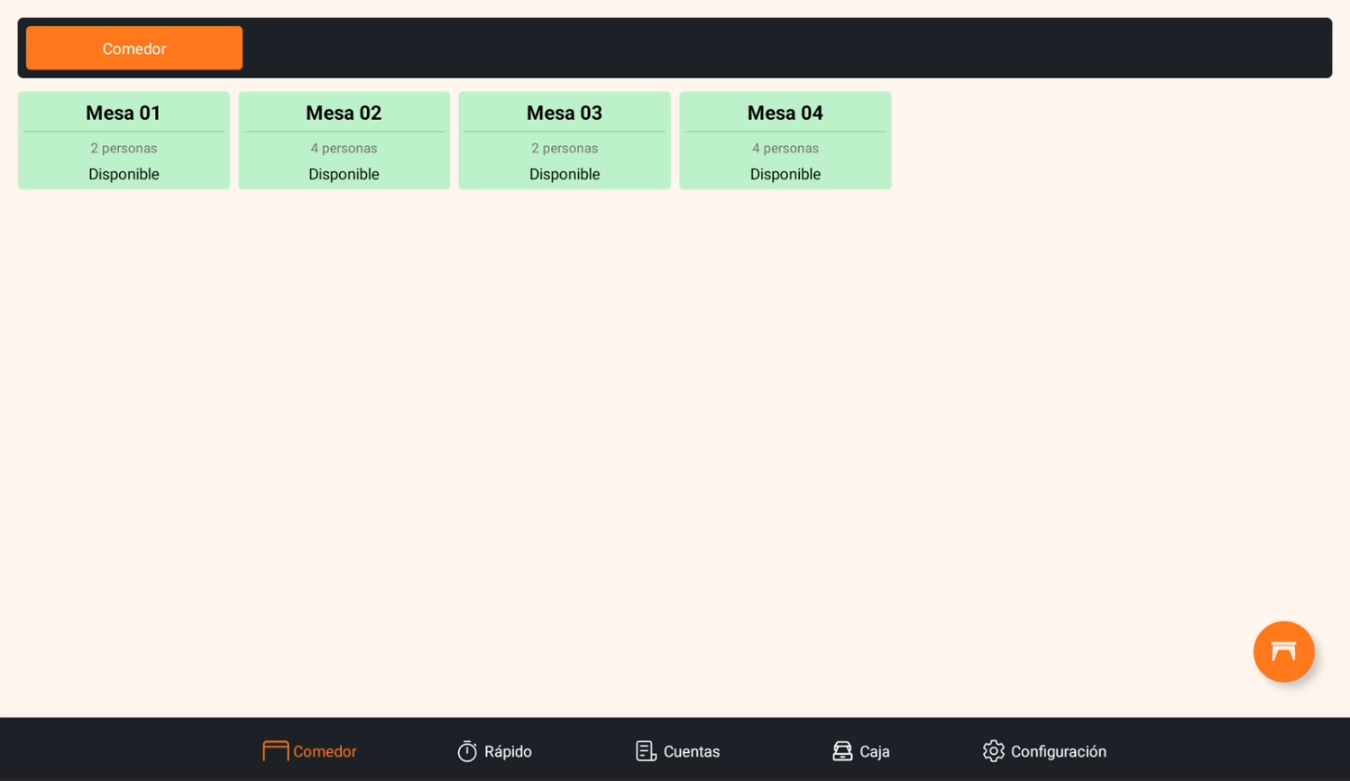Screen dimensions: 1350x781
Task: Click the Caja cash register icon
Action: pos(842,751)
